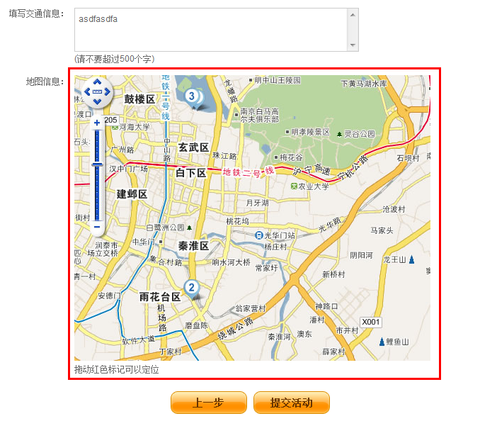This screenshot has width=480, height=421.
Task: Click the 龙王山 mountain icon
Action: 412,259
